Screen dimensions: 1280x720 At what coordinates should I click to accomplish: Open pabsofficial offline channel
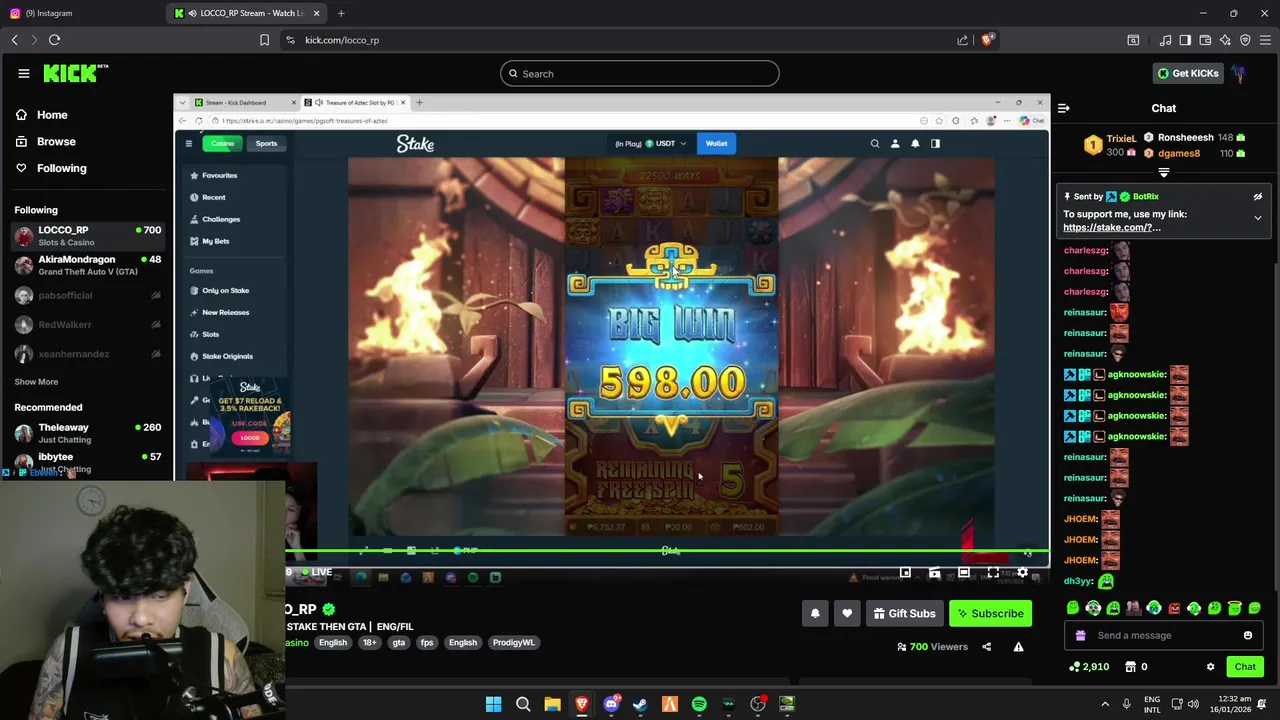tap(87, 296)
